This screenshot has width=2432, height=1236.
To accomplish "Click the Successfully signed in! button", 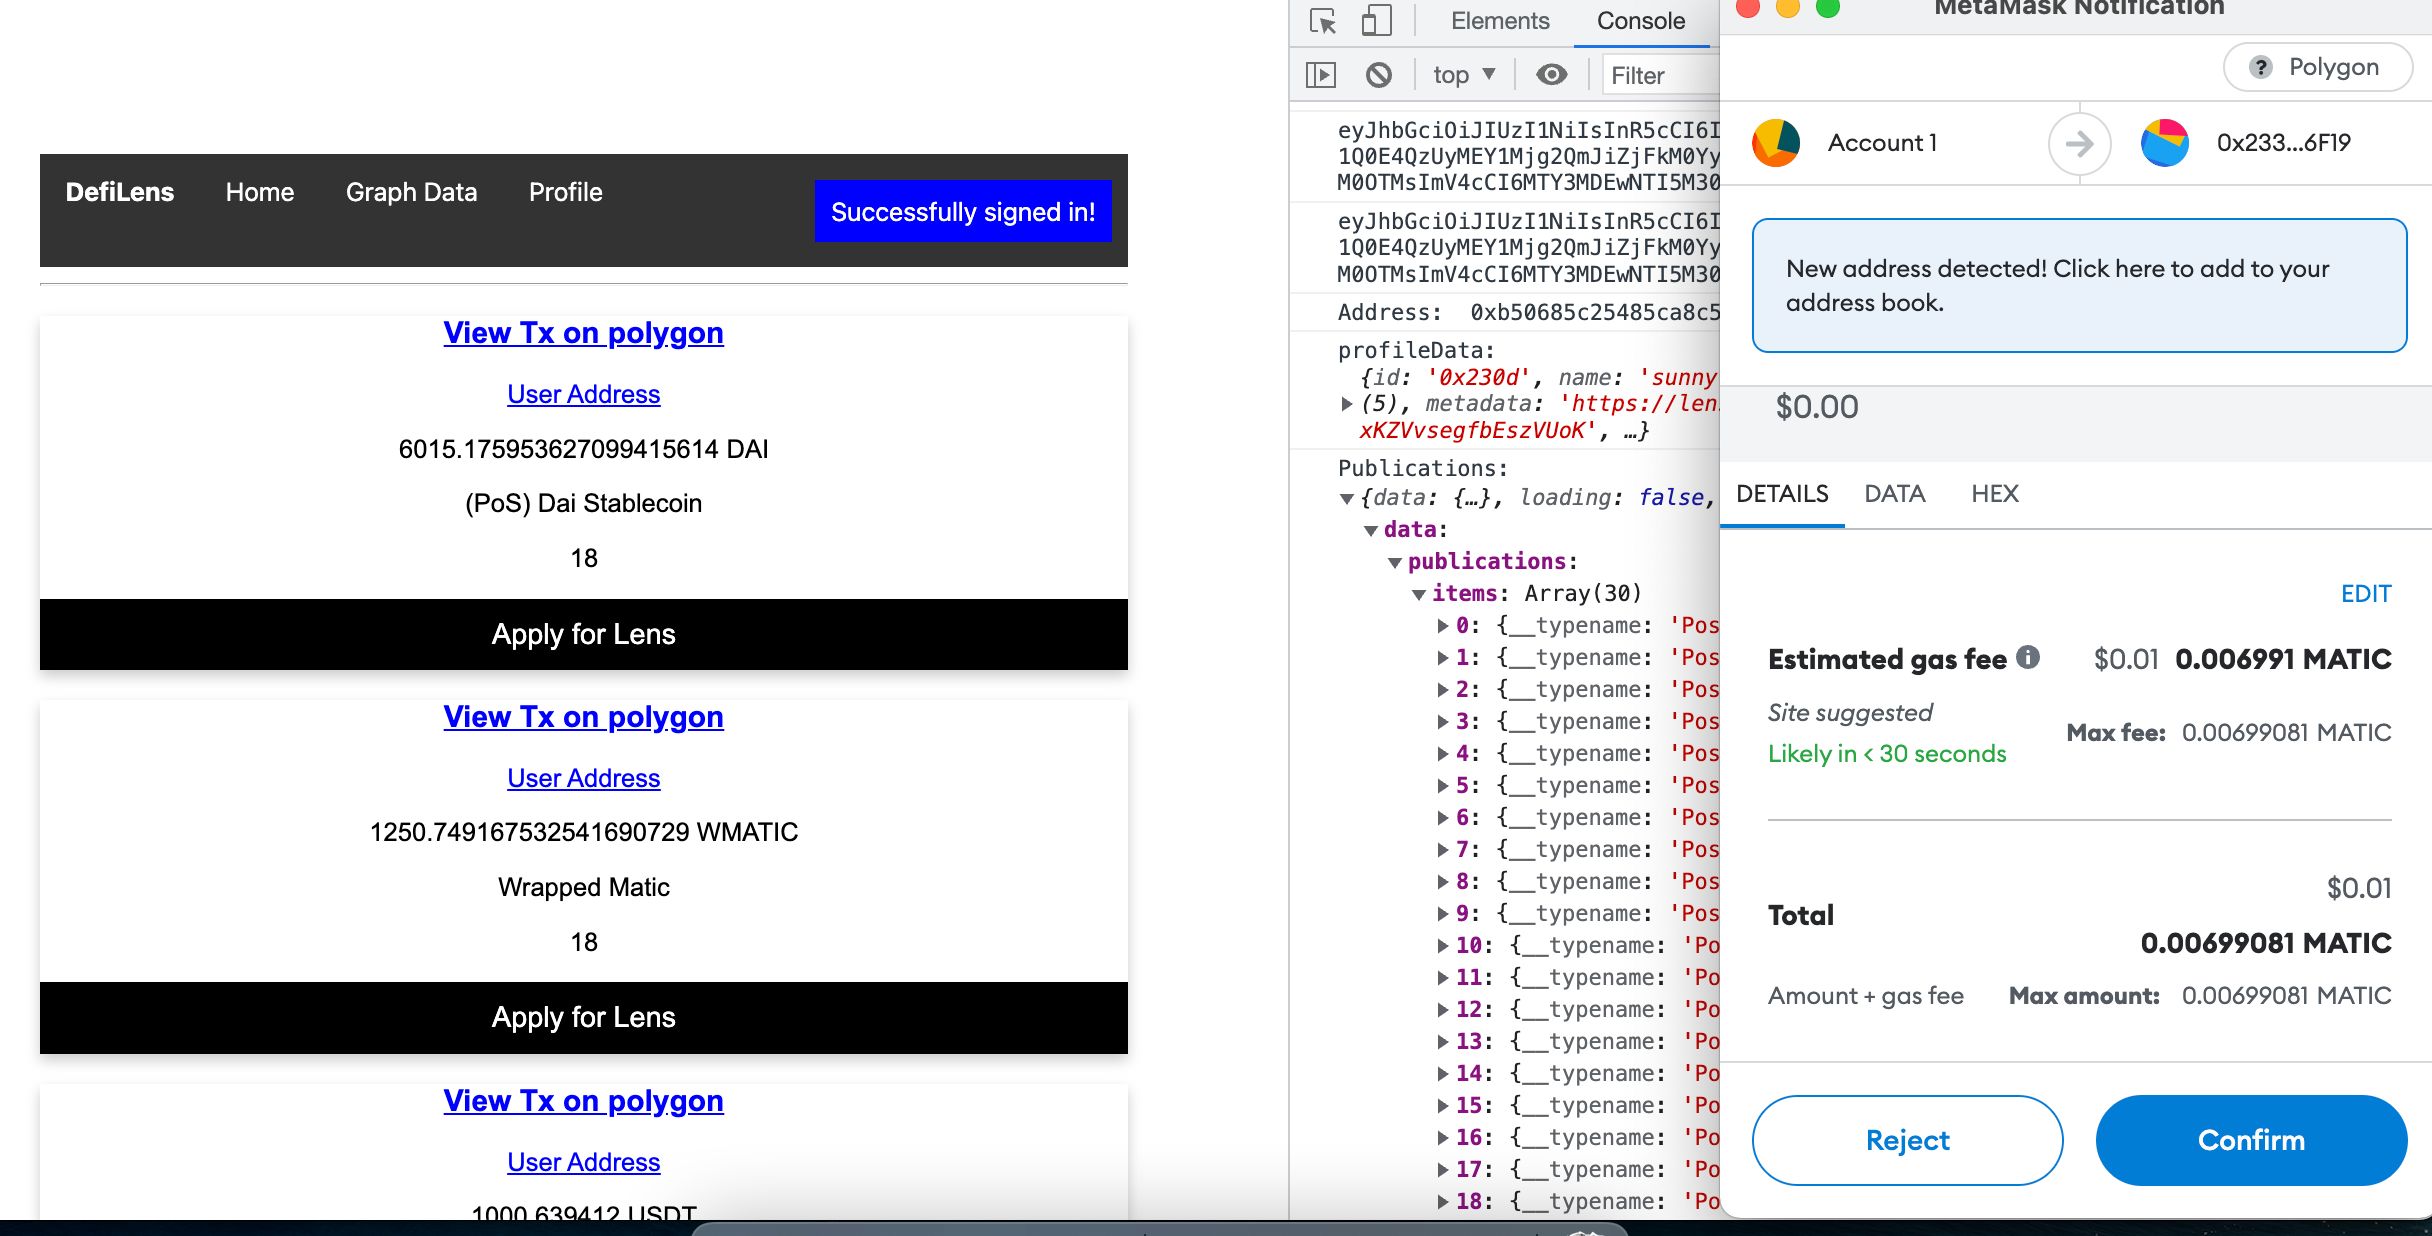I will tap(963, 212).
